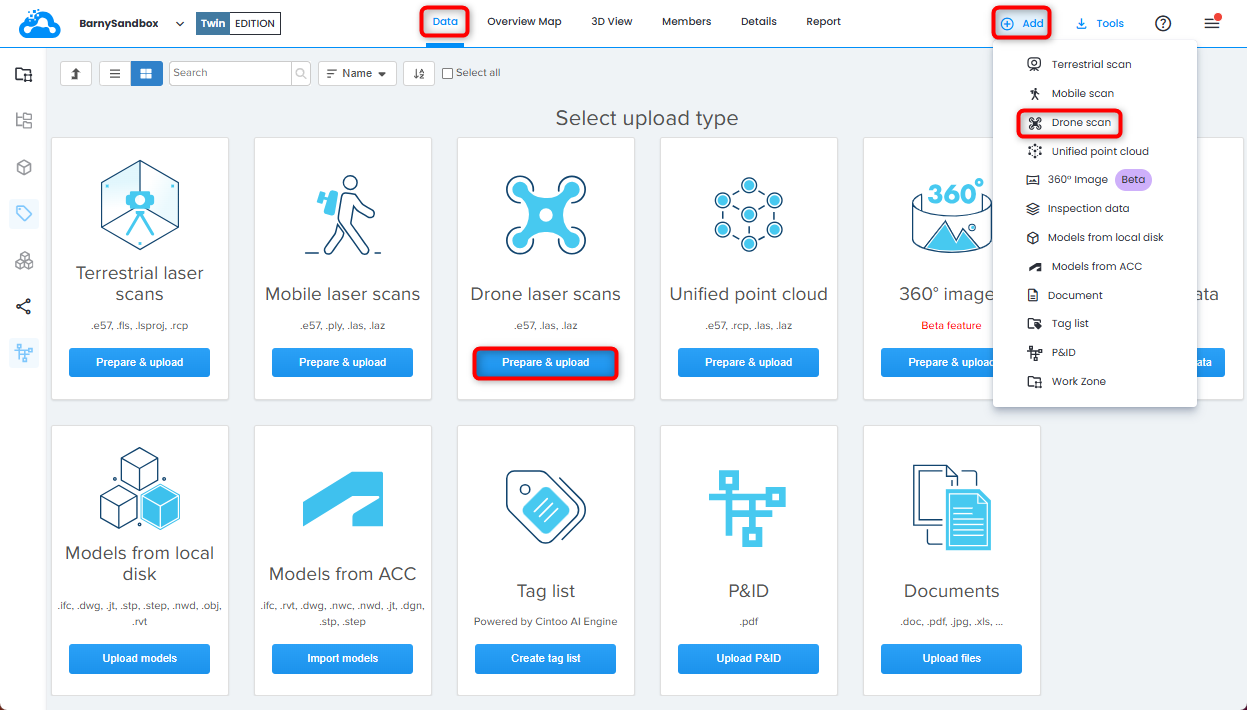Image resolution: width=1247 pixels, height=710 pixels.
Task: Switch to the Members tab
Action: click(x=686, y=22)
